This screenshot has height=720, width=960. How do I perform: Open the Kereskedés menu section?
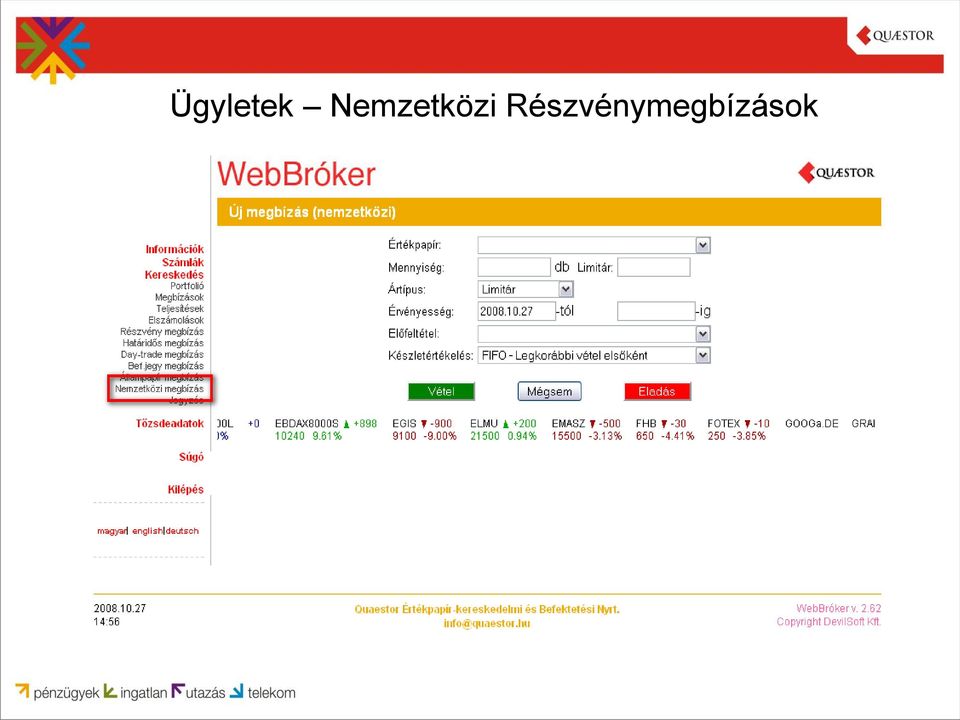point(174,275)
